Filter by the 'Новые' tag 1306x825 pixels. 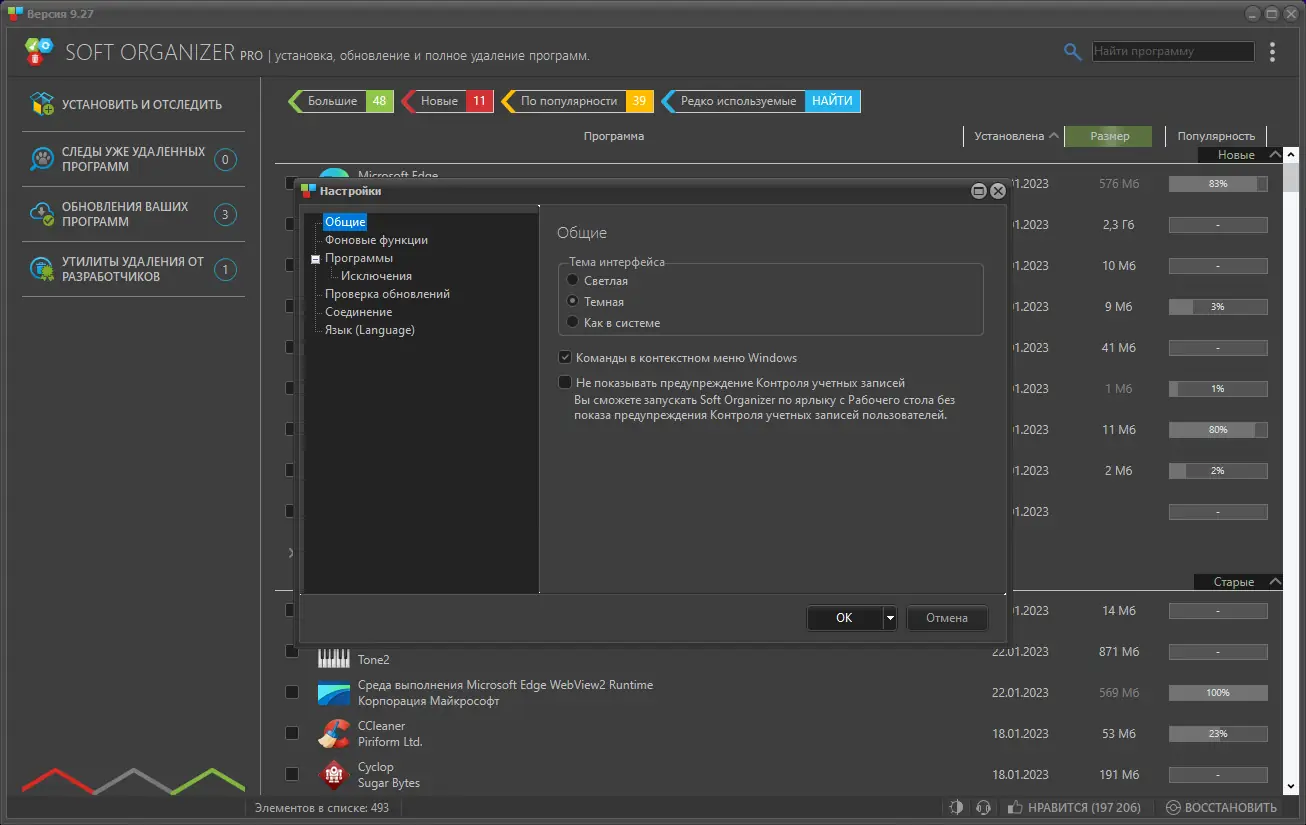[447, 101]
